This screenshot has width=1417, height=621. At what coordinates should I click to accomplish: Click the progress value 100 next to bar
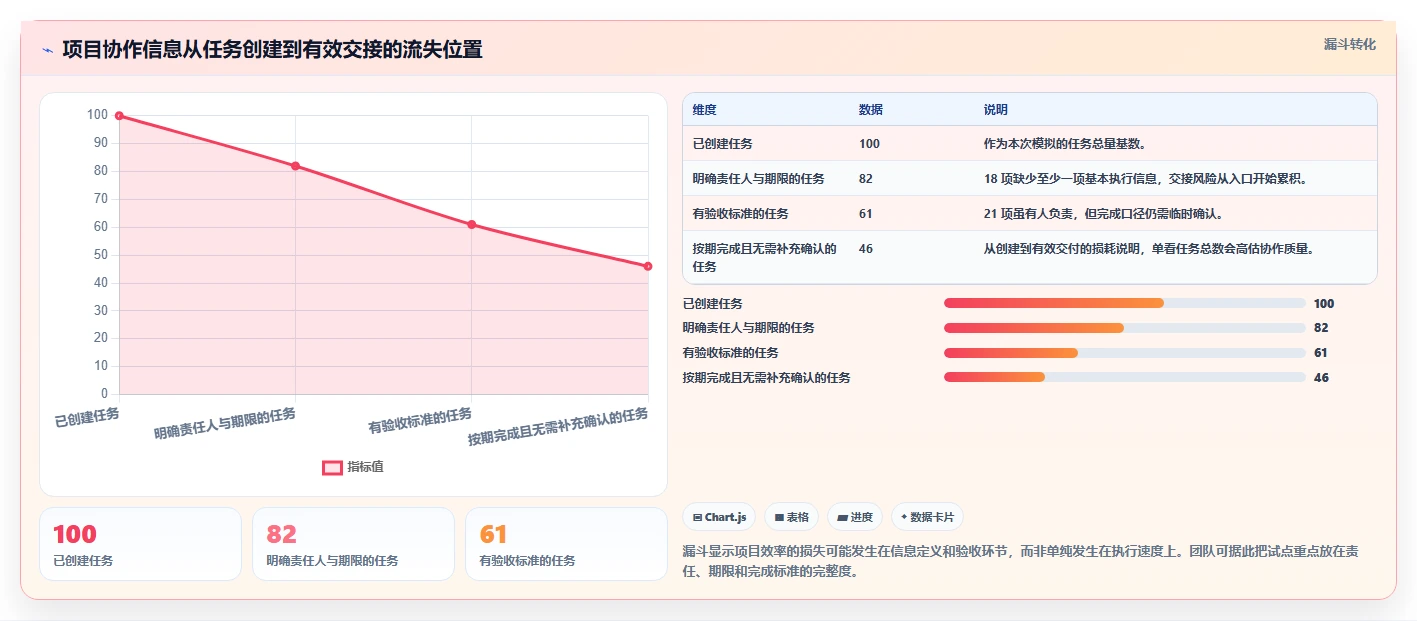pos(1323,304)
